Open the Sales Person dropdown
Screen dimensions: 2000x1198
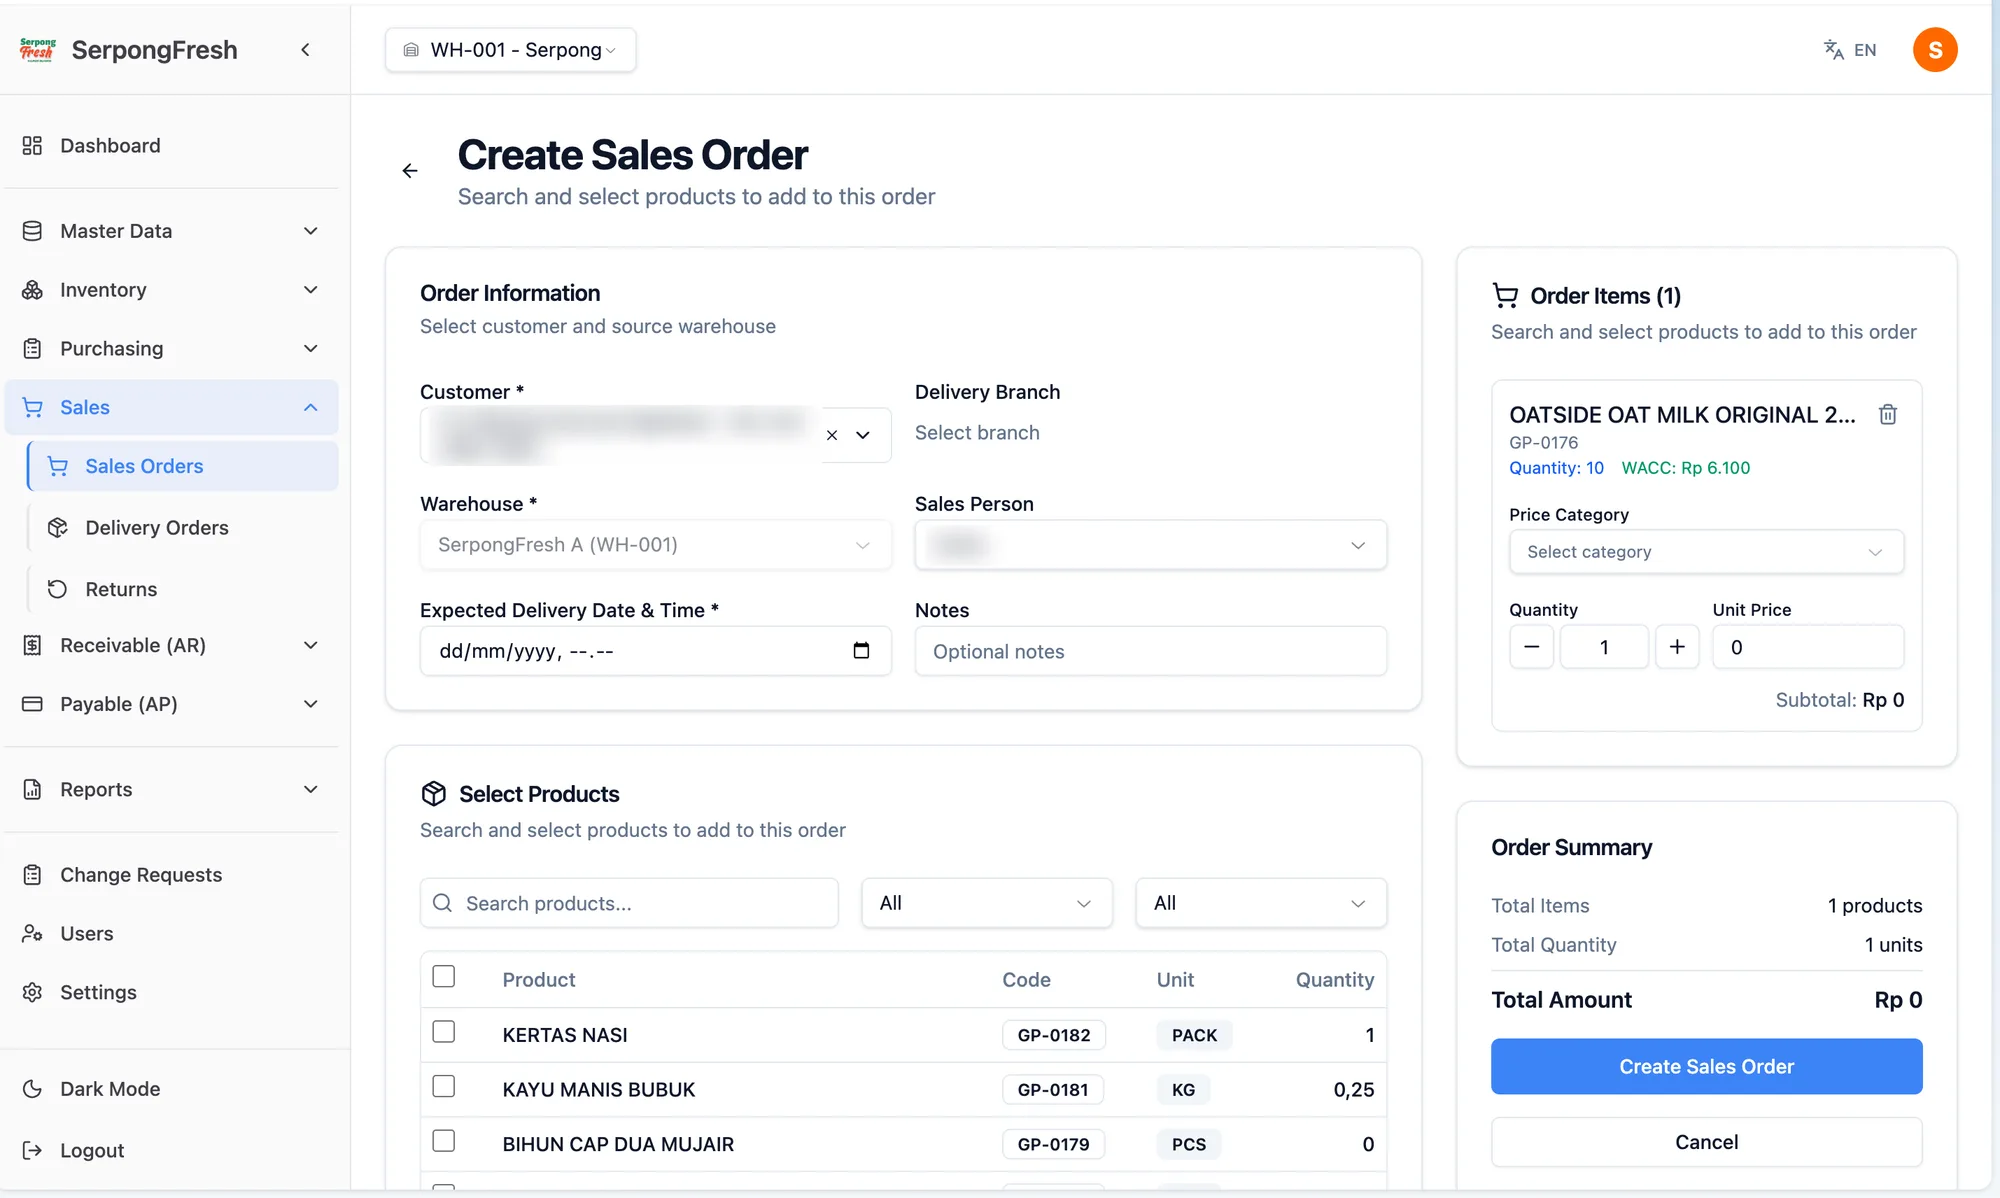tap(1151, 545)
